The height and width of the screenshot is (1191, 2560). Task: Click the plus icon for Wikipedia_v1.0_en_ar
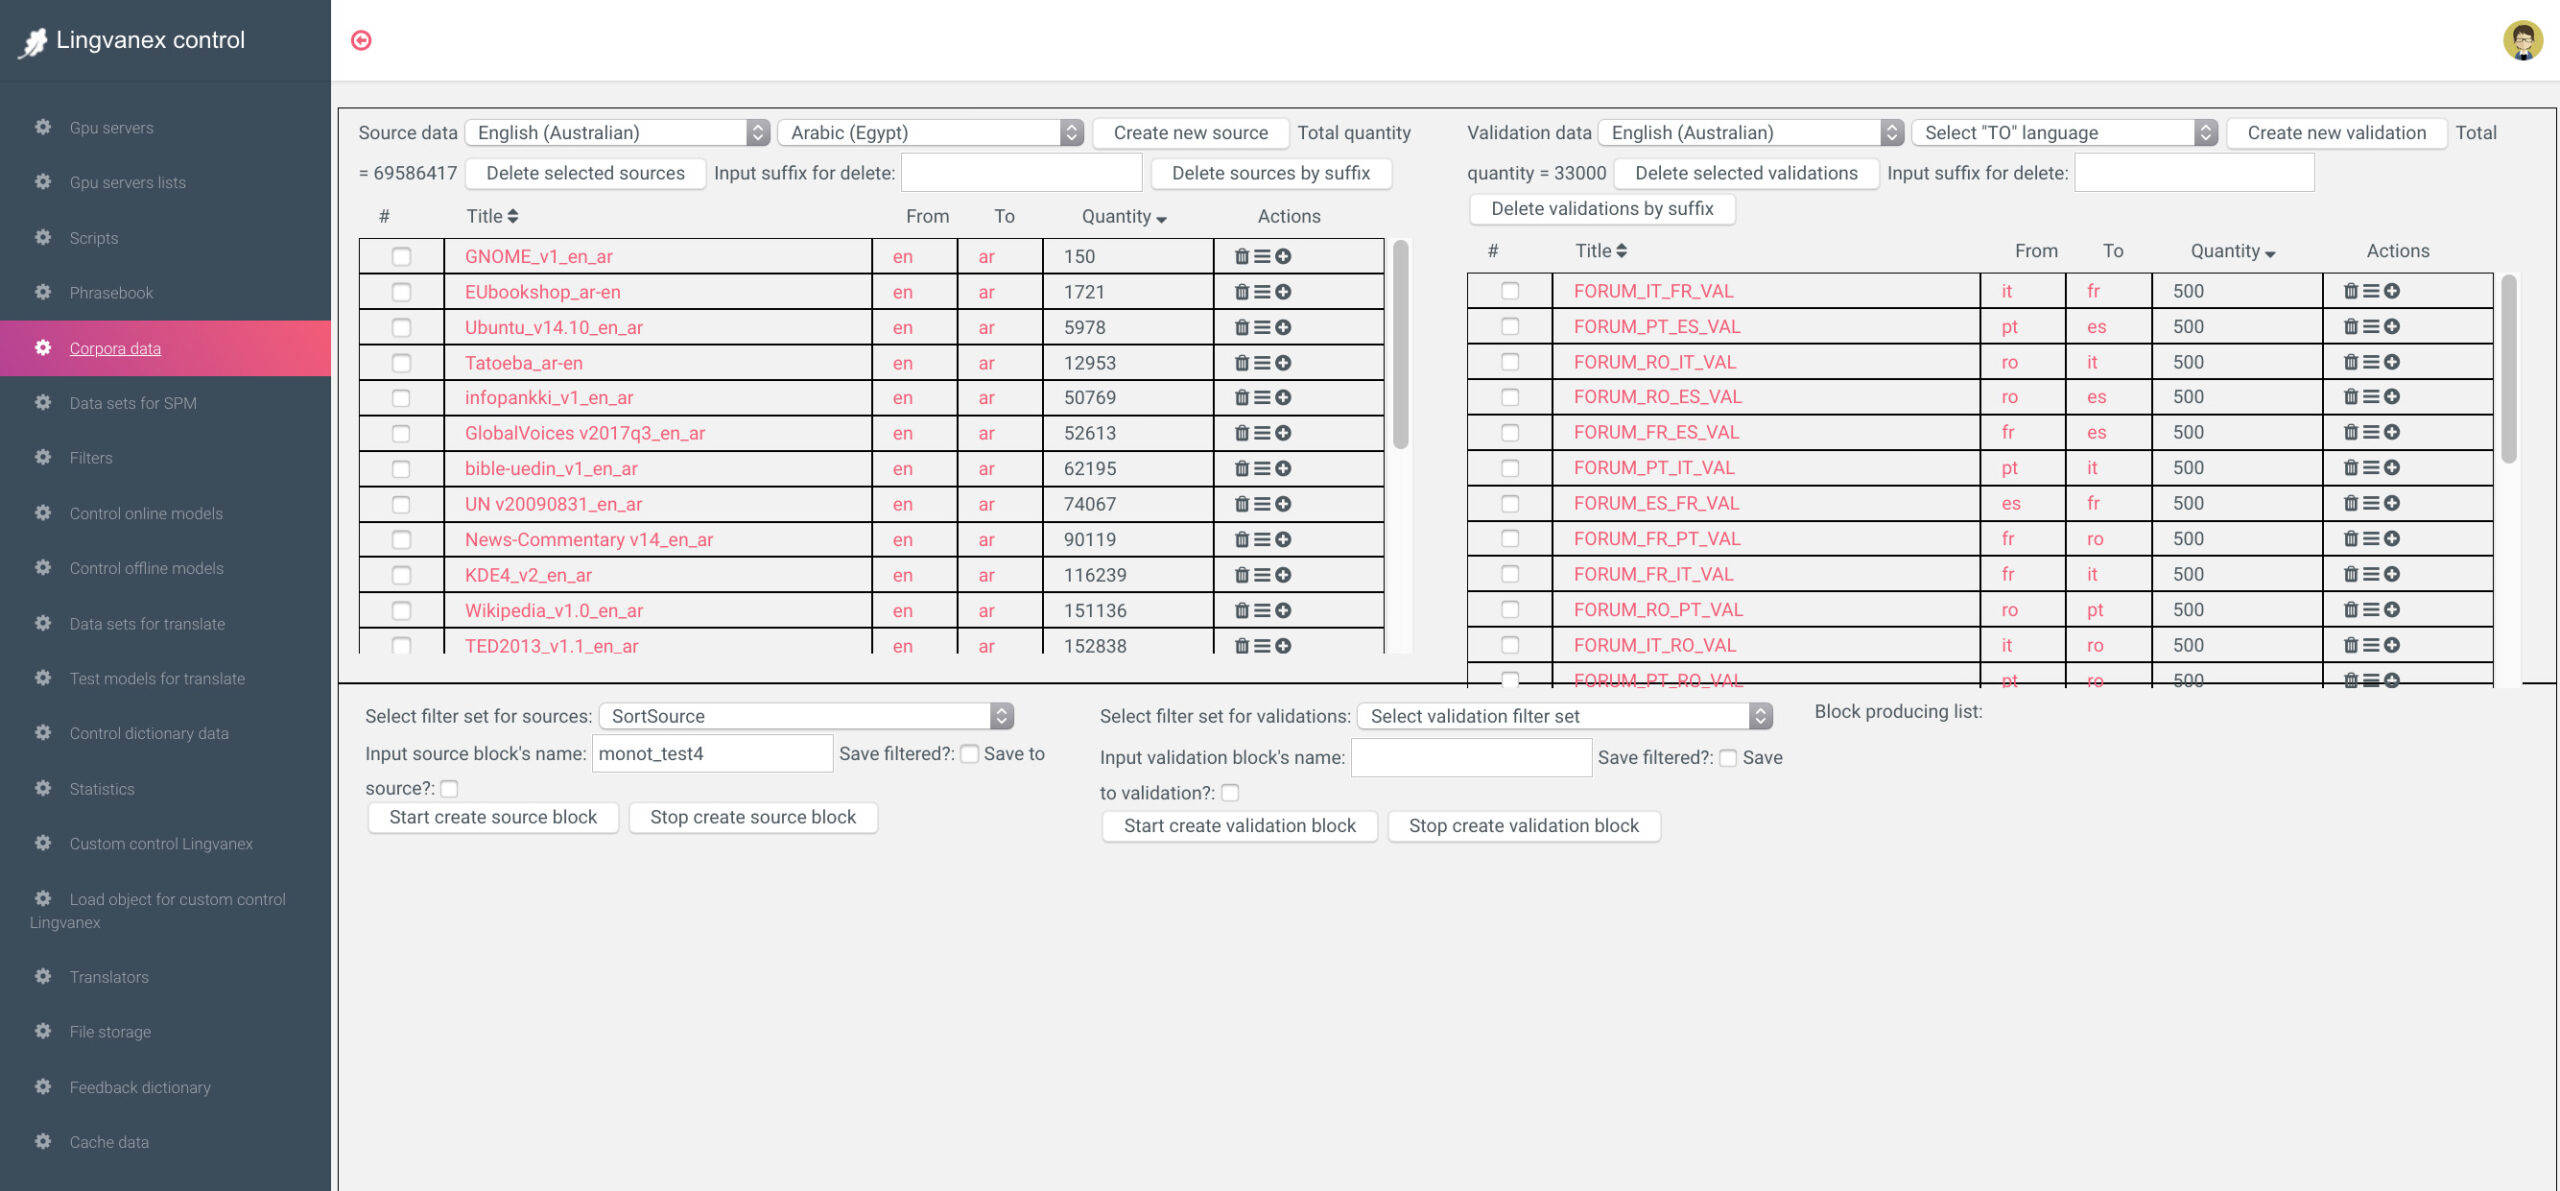(1283, 610)
